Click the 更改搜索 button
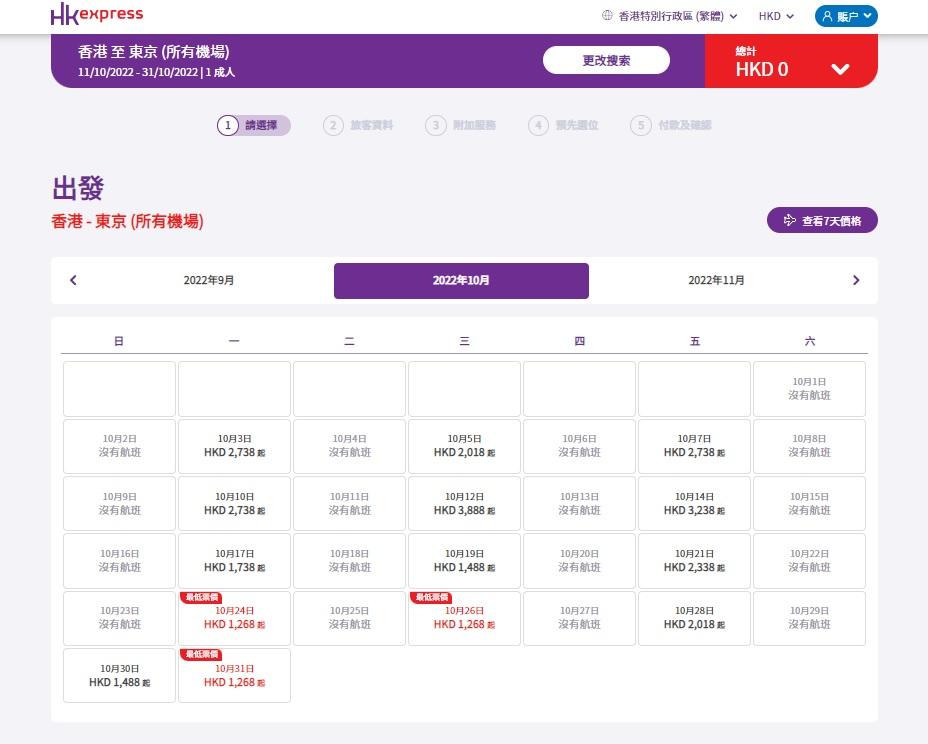The width and height of the screenshot is (928, 744). pos(606,60)
